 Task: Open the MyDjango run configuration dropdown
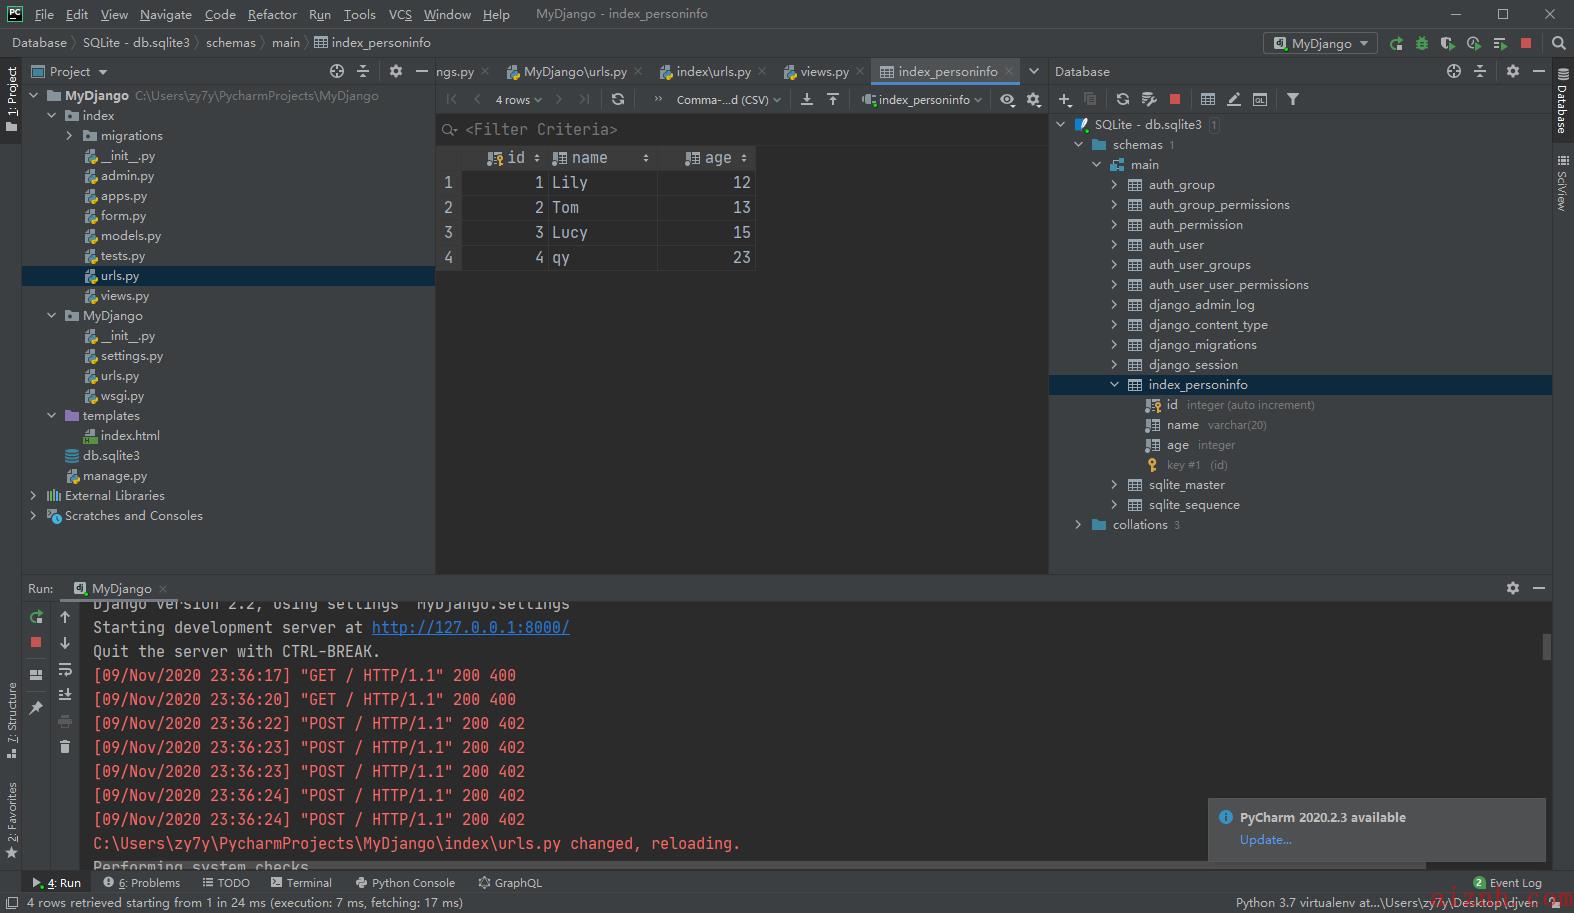(1320, 43)
